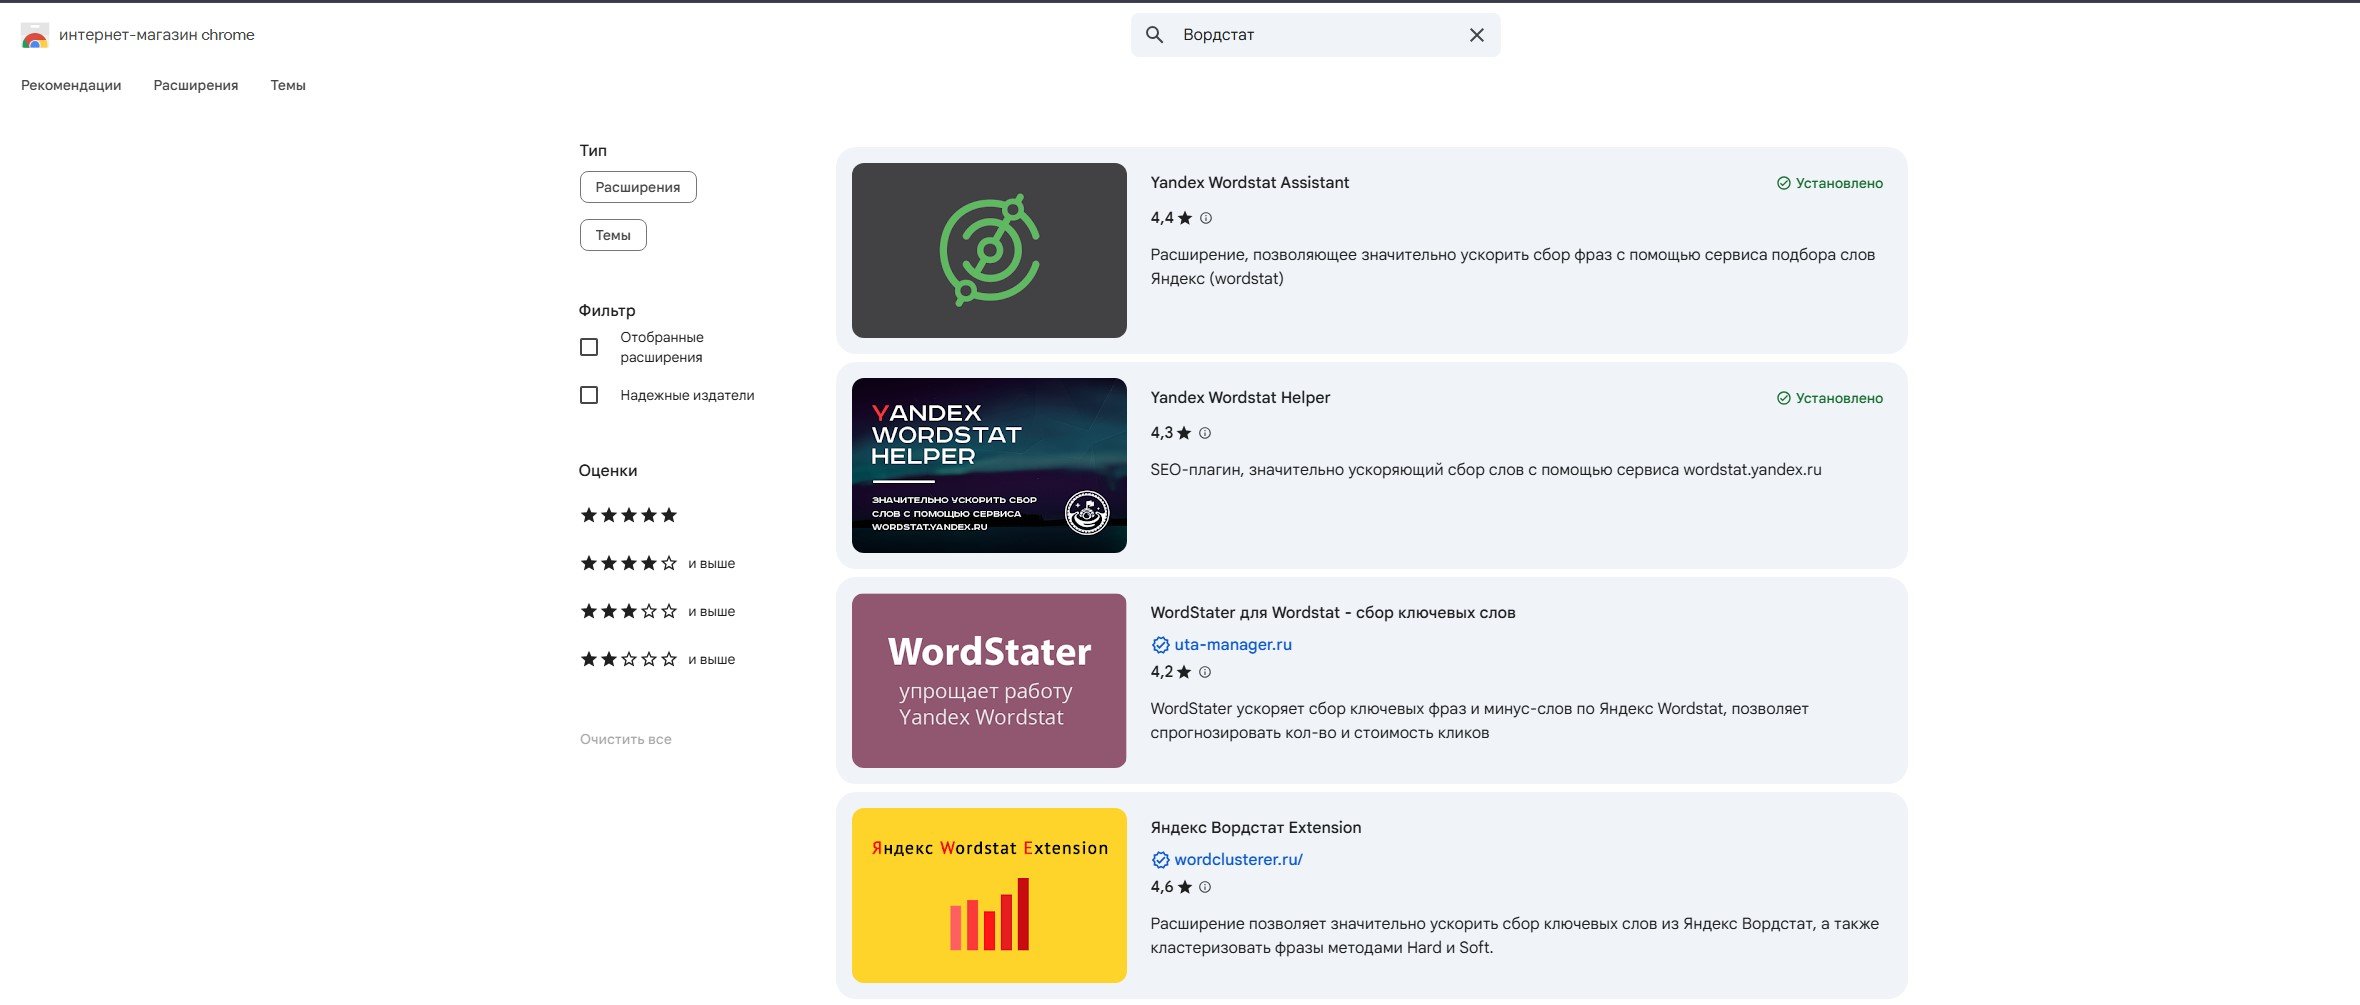
Task: Open the wordclusterer.ru/ publisher link
Action: coord(1238,860)
